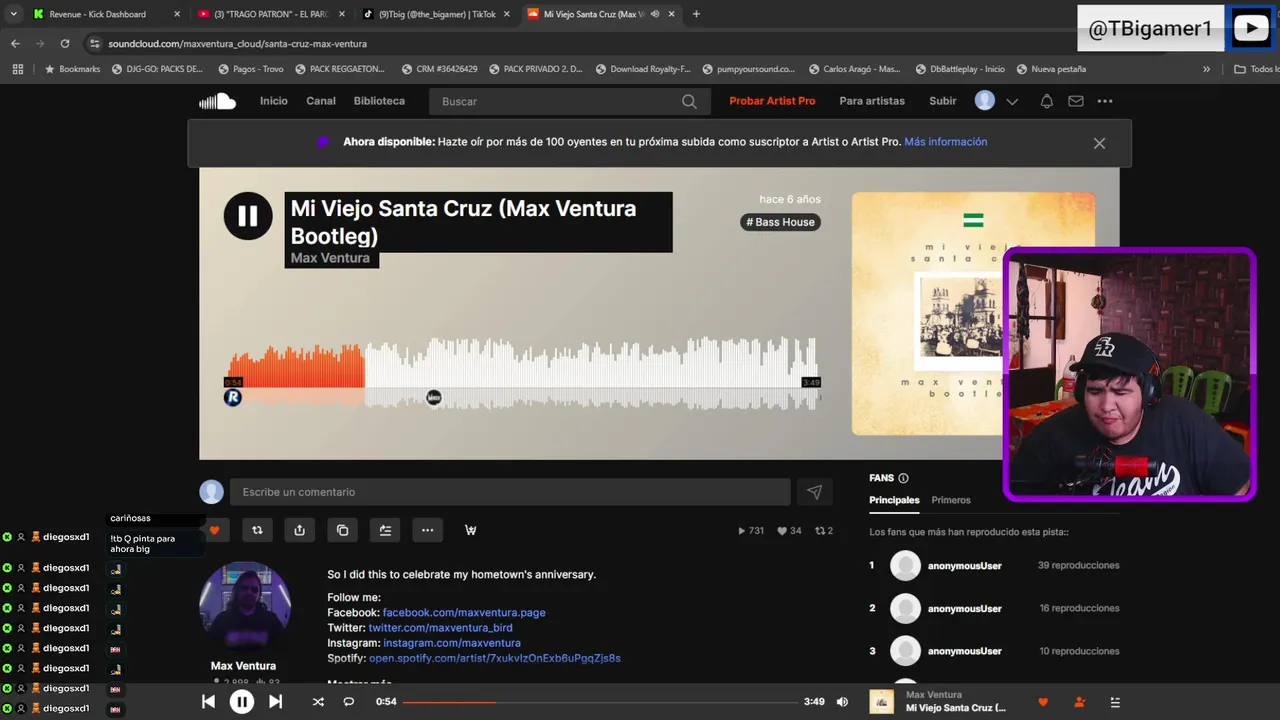Screen dimensions: 1280x720
Task: Click FANS info icon
Action: click(x=903, y=478)
